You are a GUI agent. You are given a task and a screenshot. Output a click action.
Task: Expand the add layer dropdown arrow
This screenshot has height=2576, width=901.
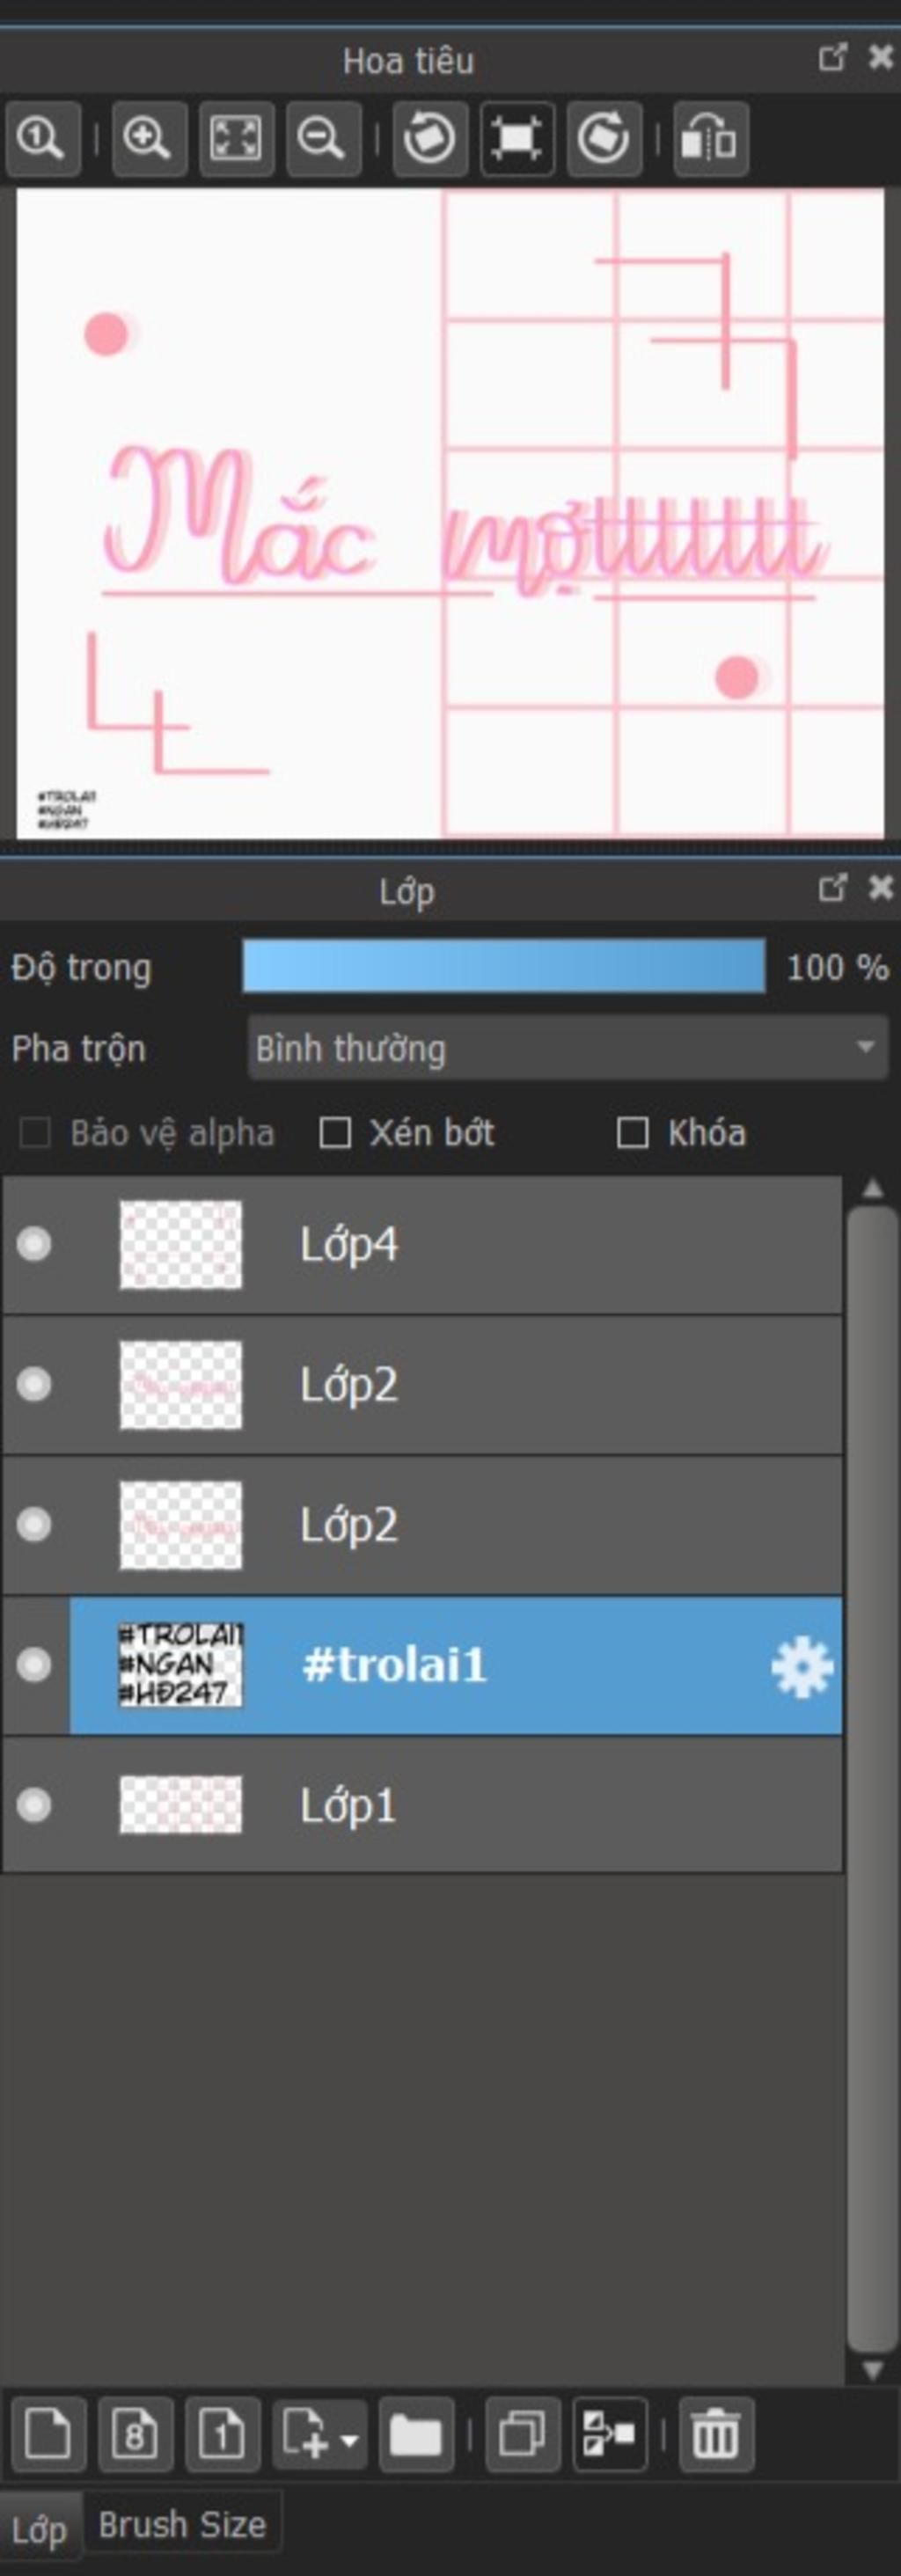pos(349,2440)
